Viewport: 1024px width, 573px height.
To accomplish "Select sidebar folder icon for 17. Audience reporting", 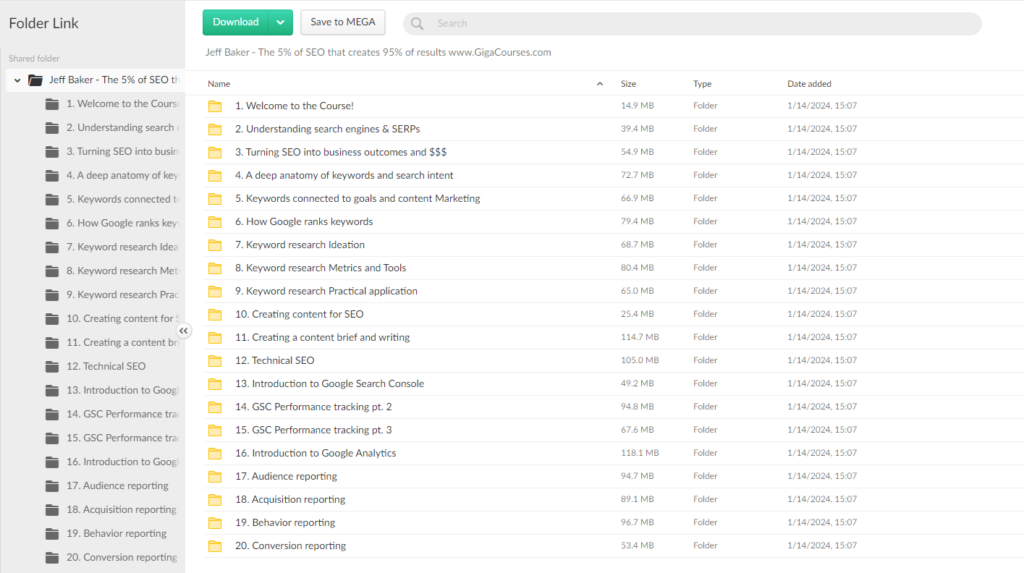I will point(52,486).
